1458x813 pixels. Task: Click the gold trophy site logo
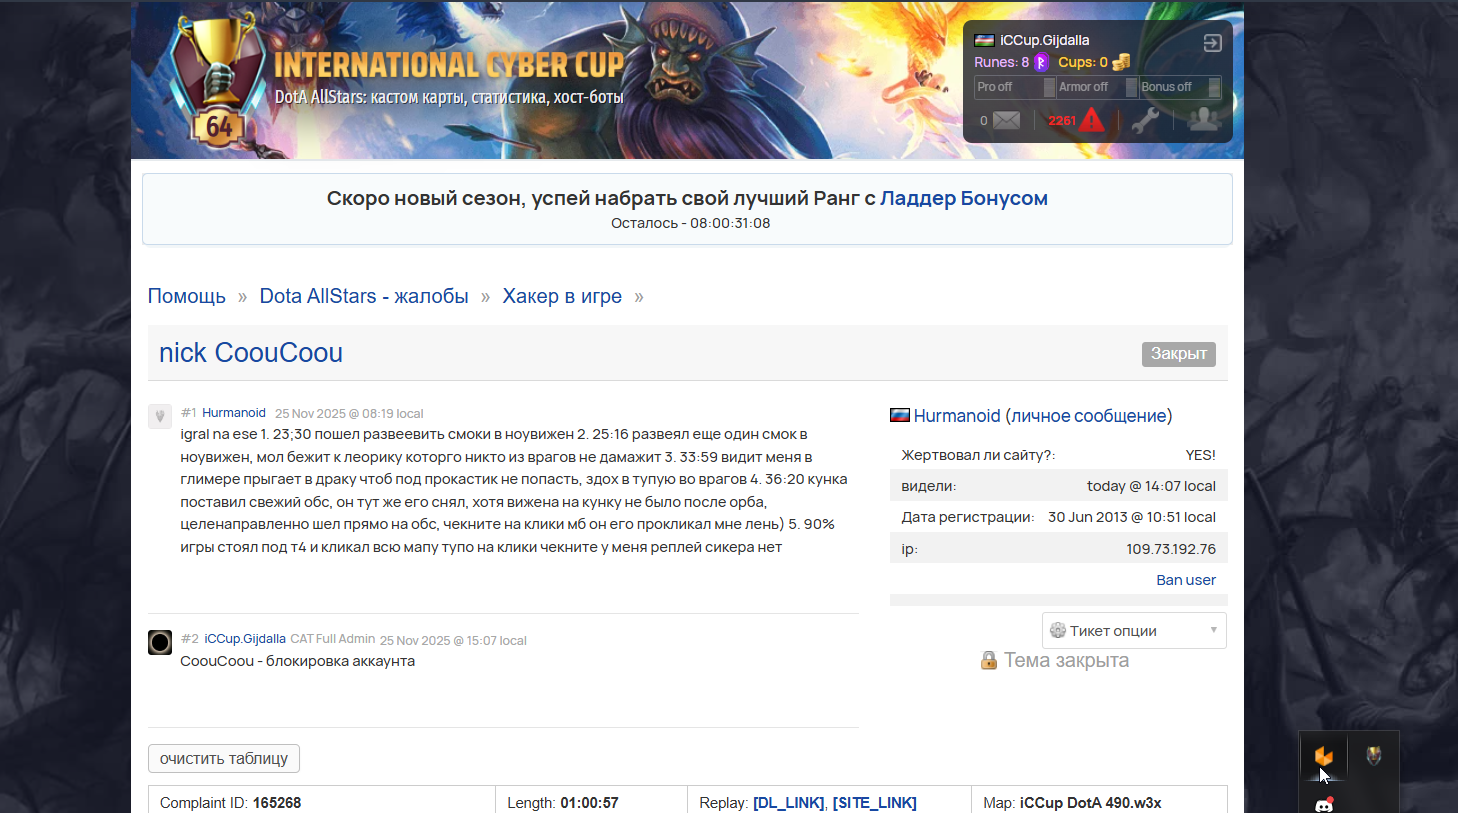[219, 82]
